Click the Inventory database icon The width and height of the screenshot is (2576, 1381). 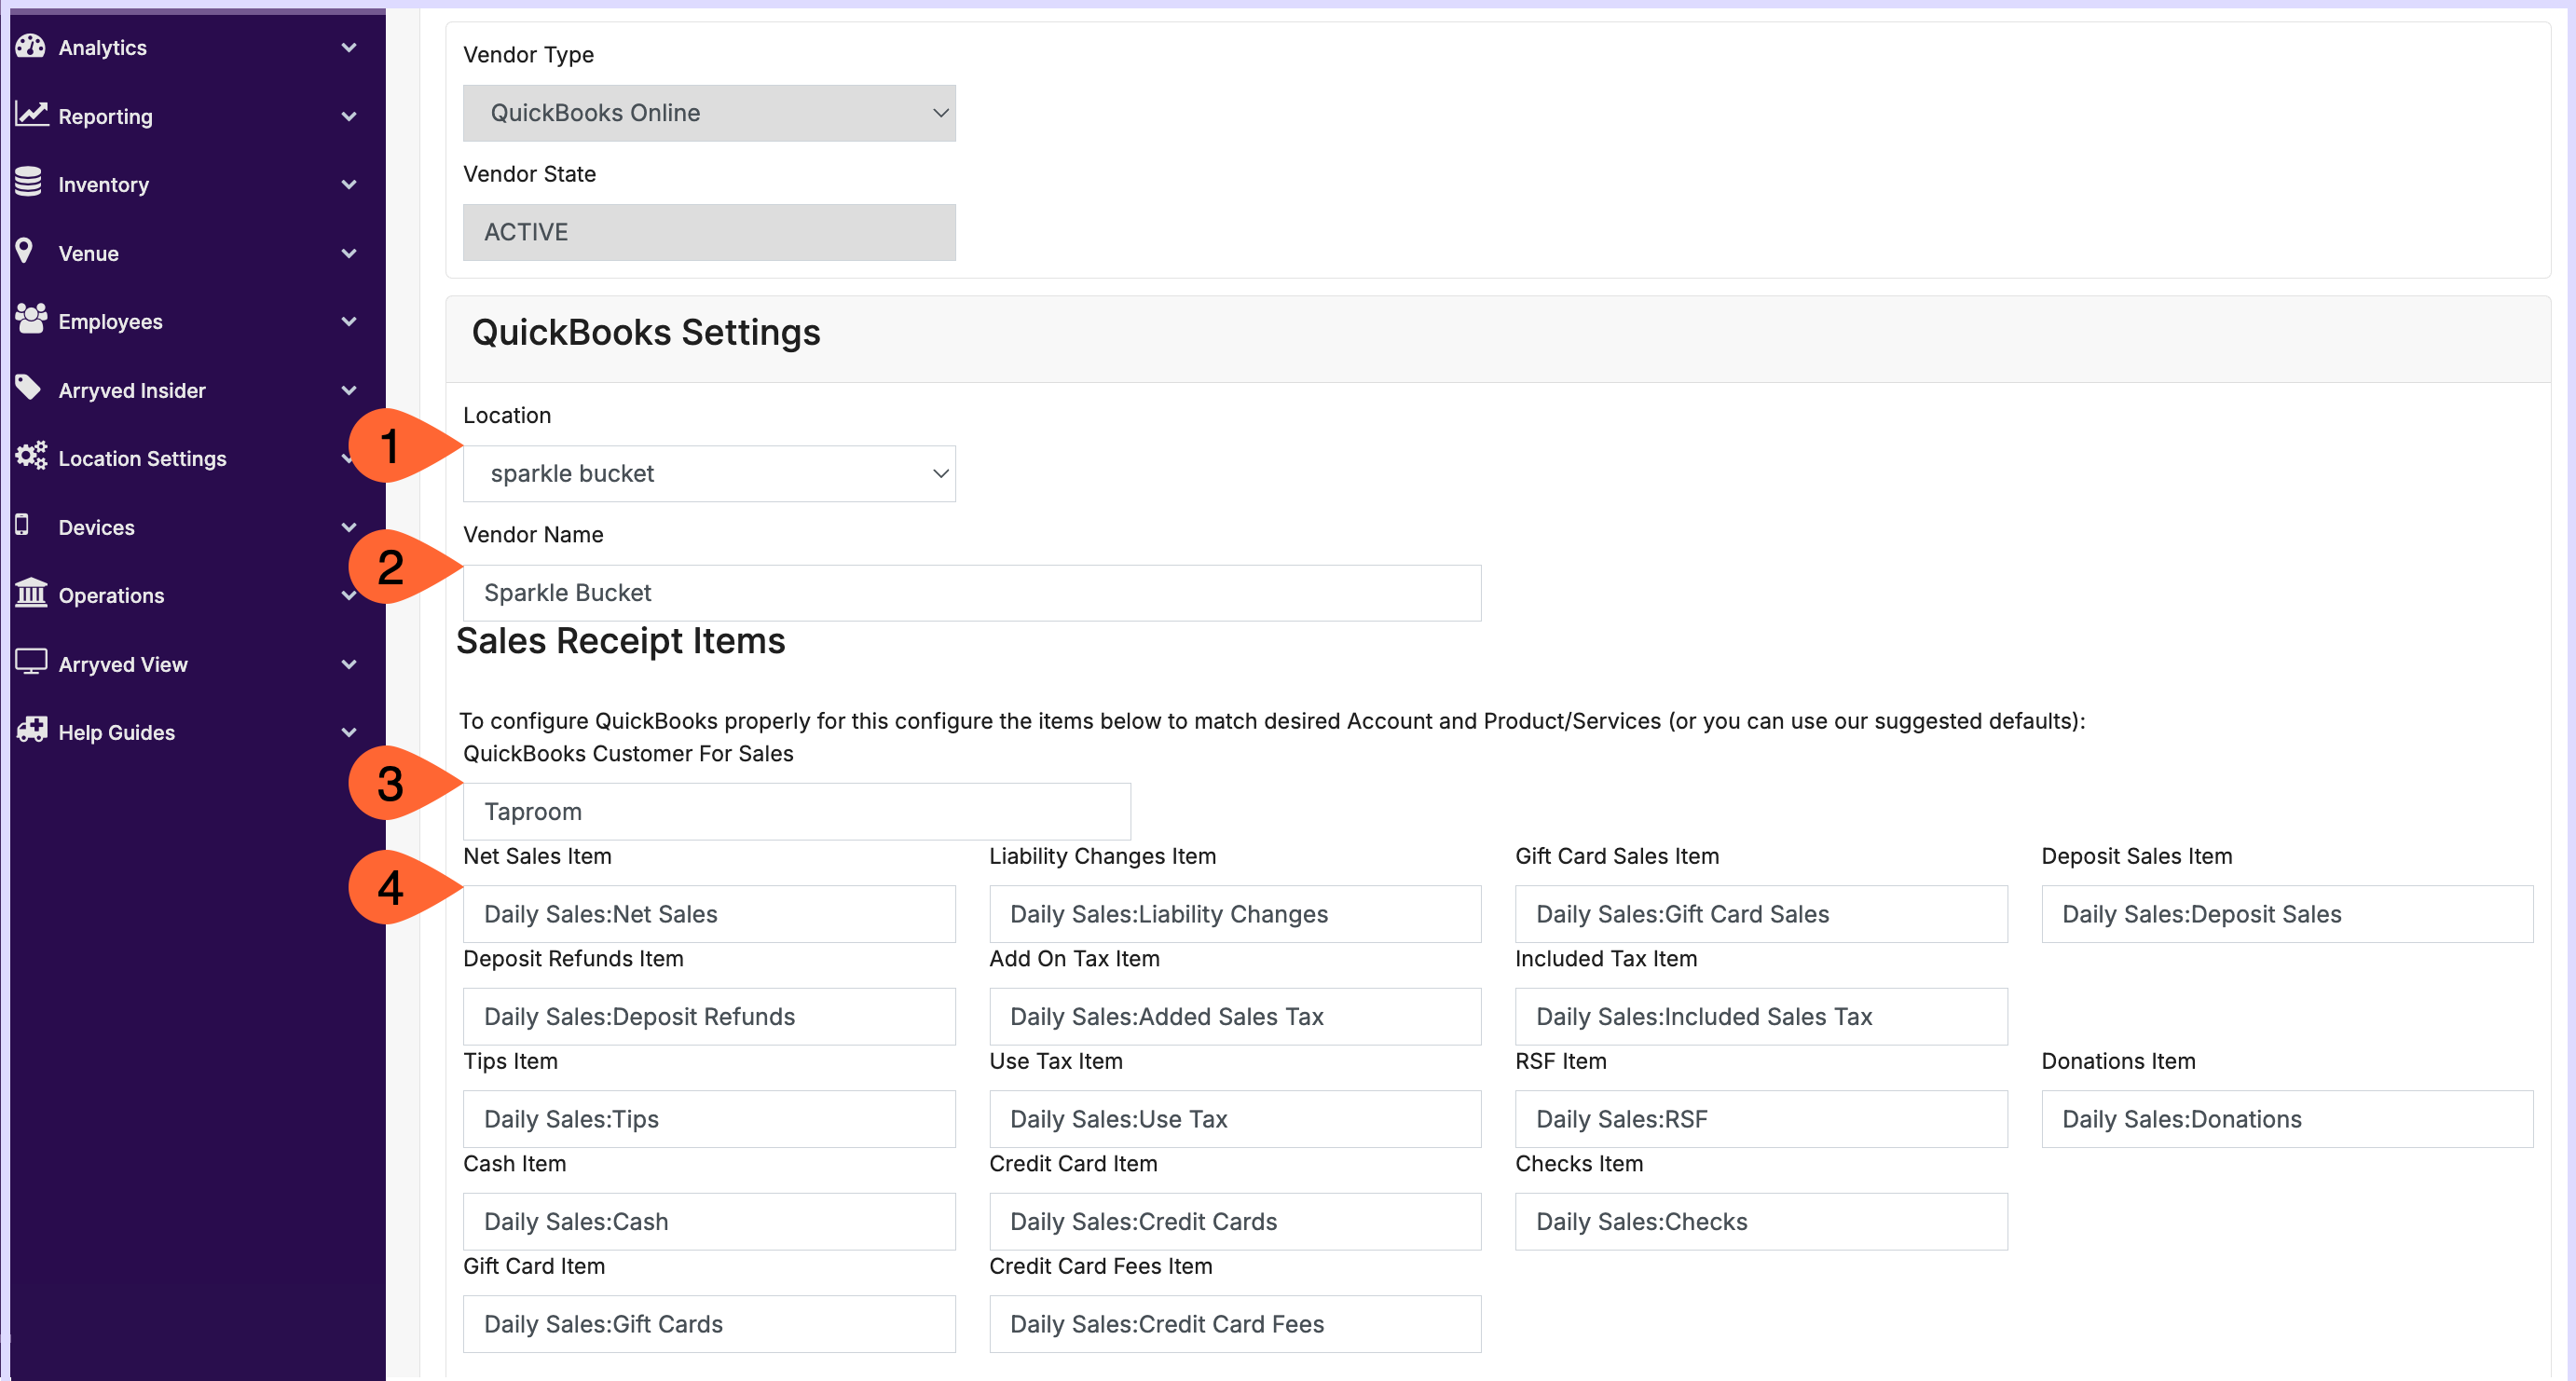(x=29, y=182)
